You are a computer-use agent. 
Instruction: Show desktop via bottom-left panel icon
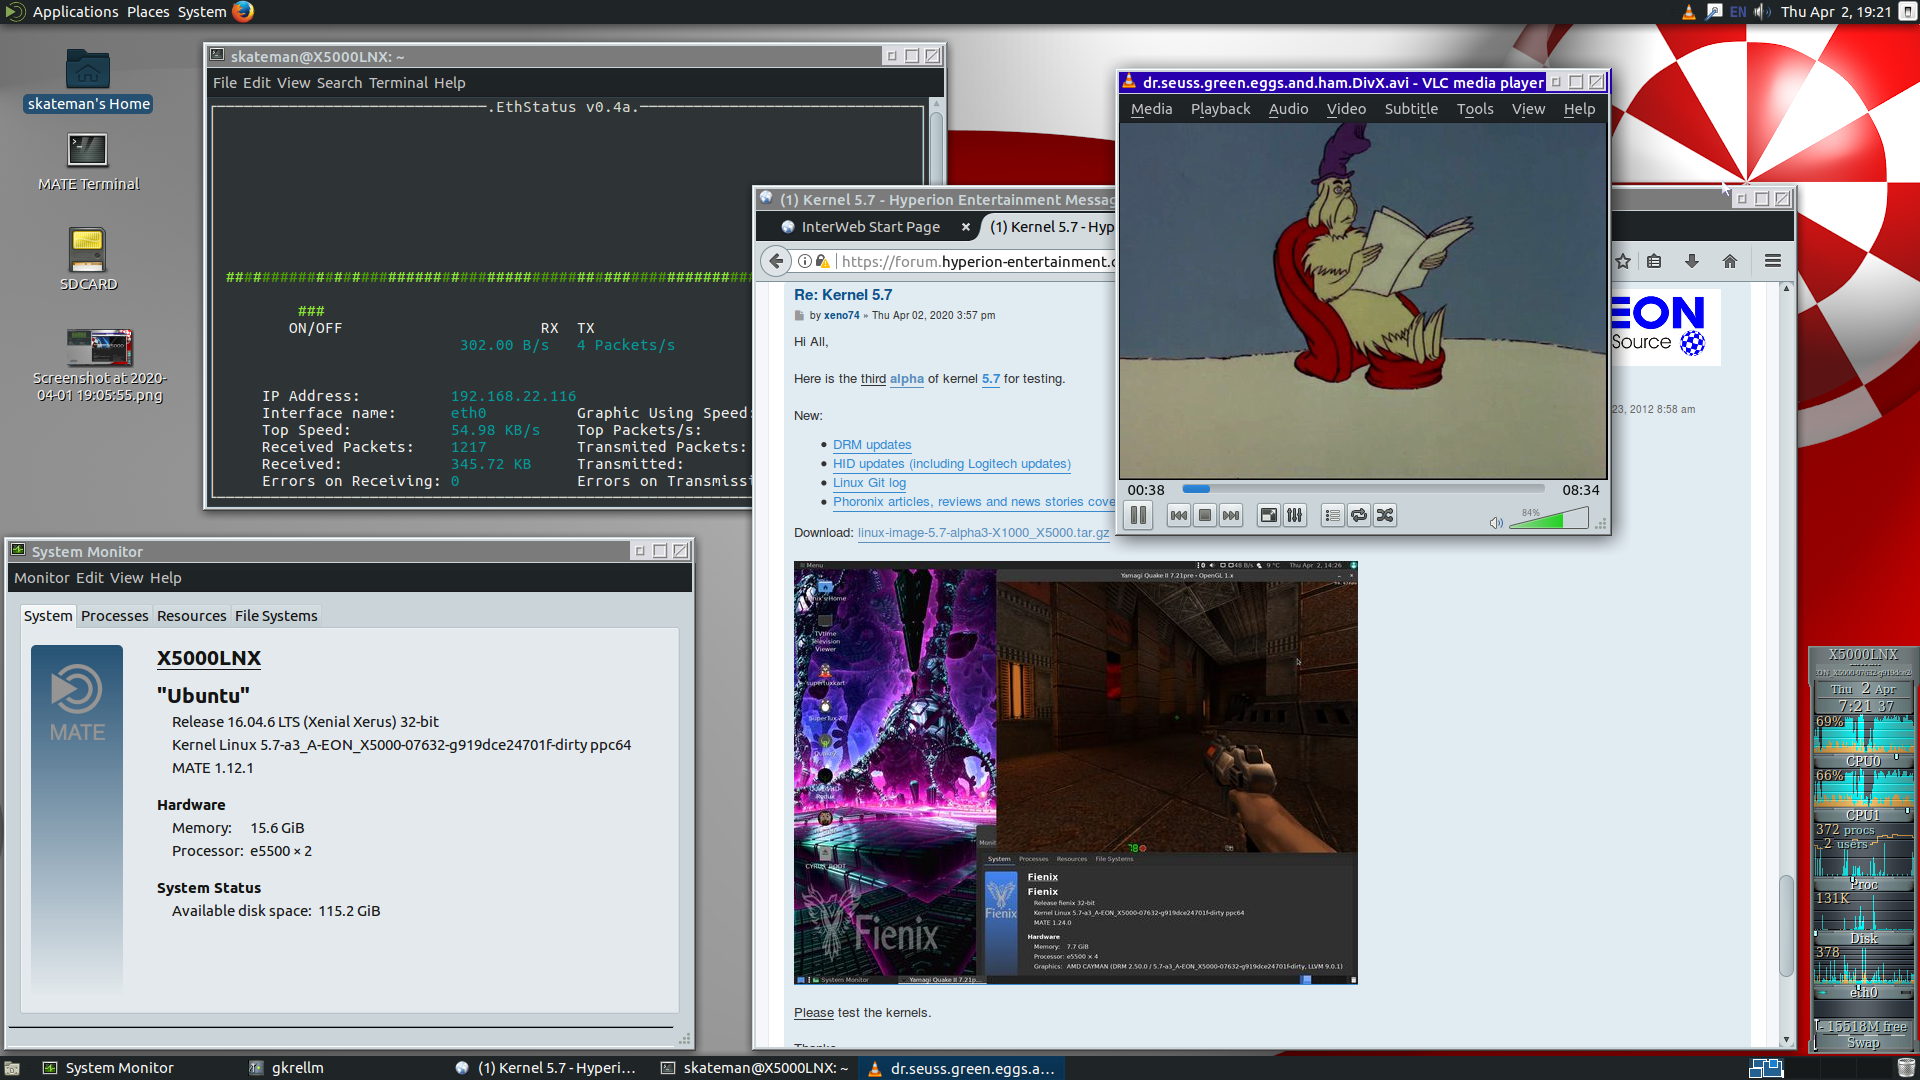[12, 1068]
